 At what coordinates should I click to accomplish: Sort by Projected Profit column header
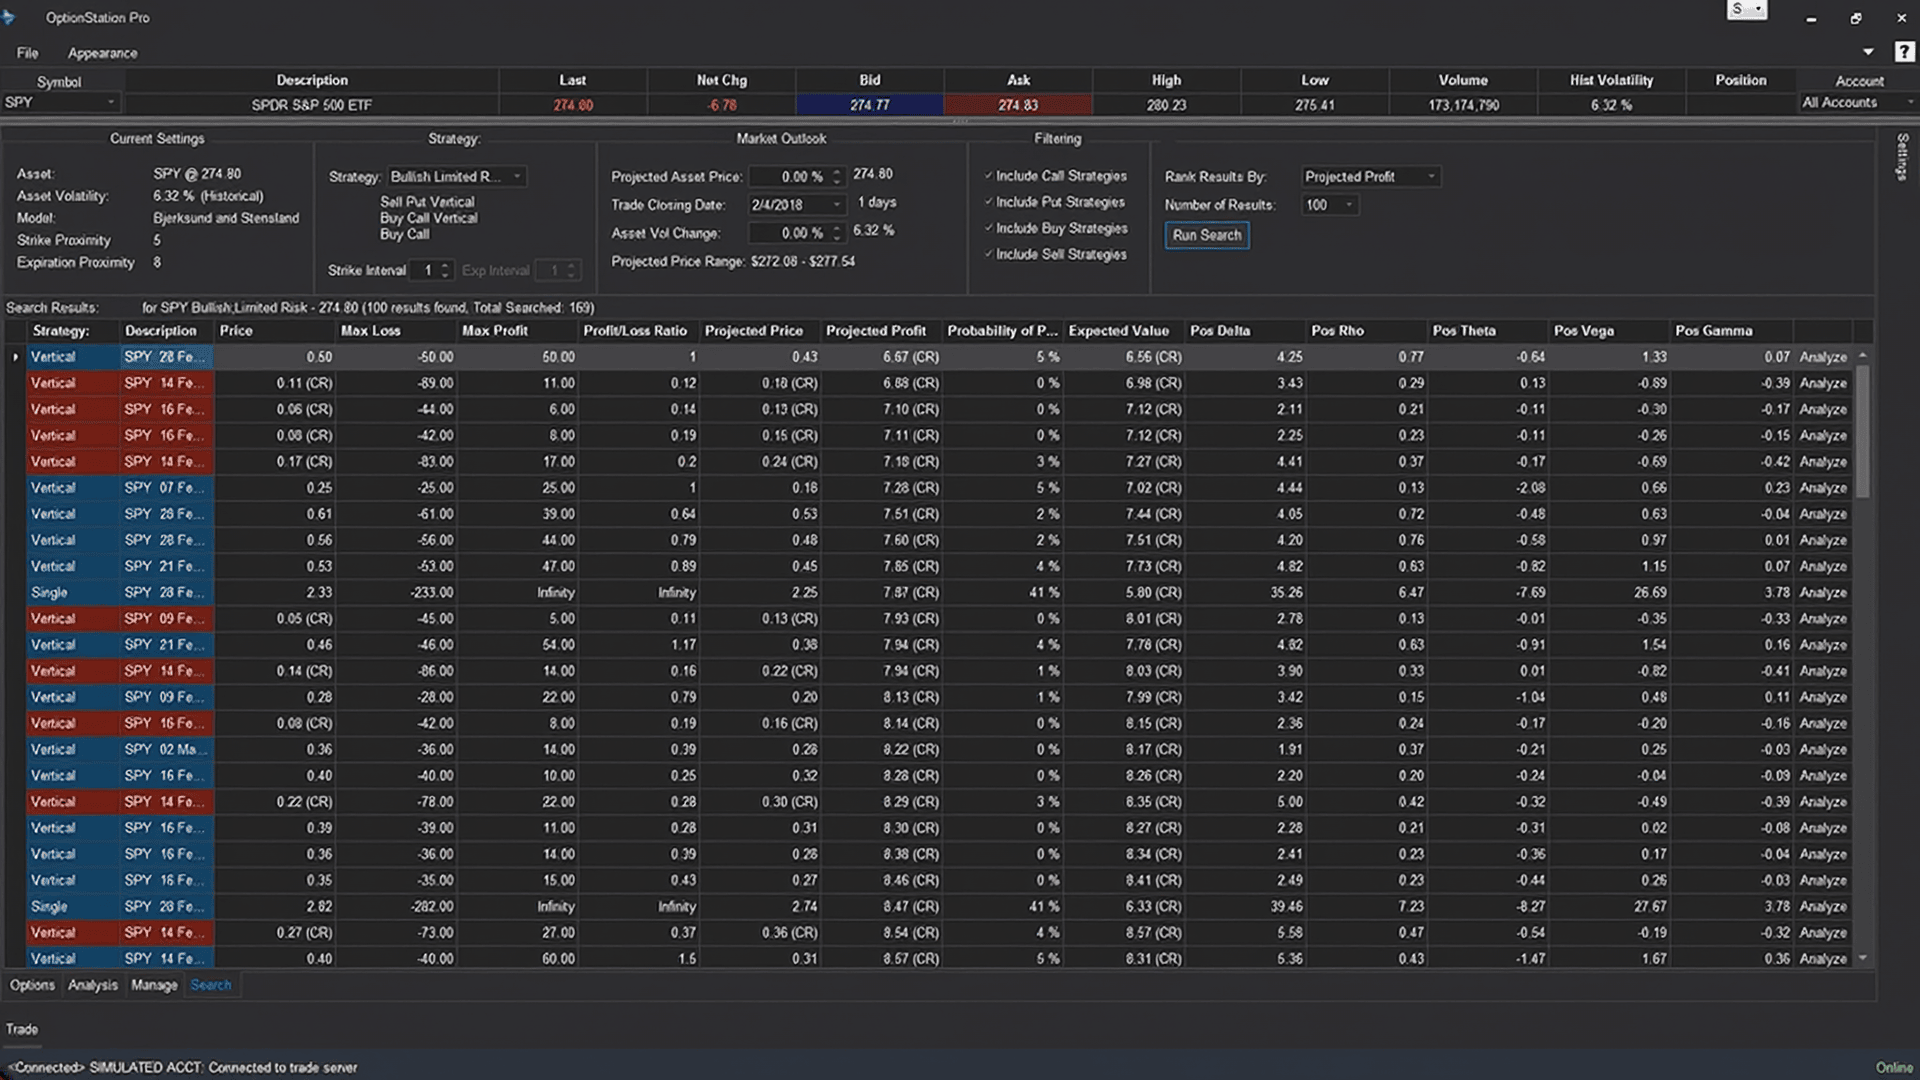[882, 331]
